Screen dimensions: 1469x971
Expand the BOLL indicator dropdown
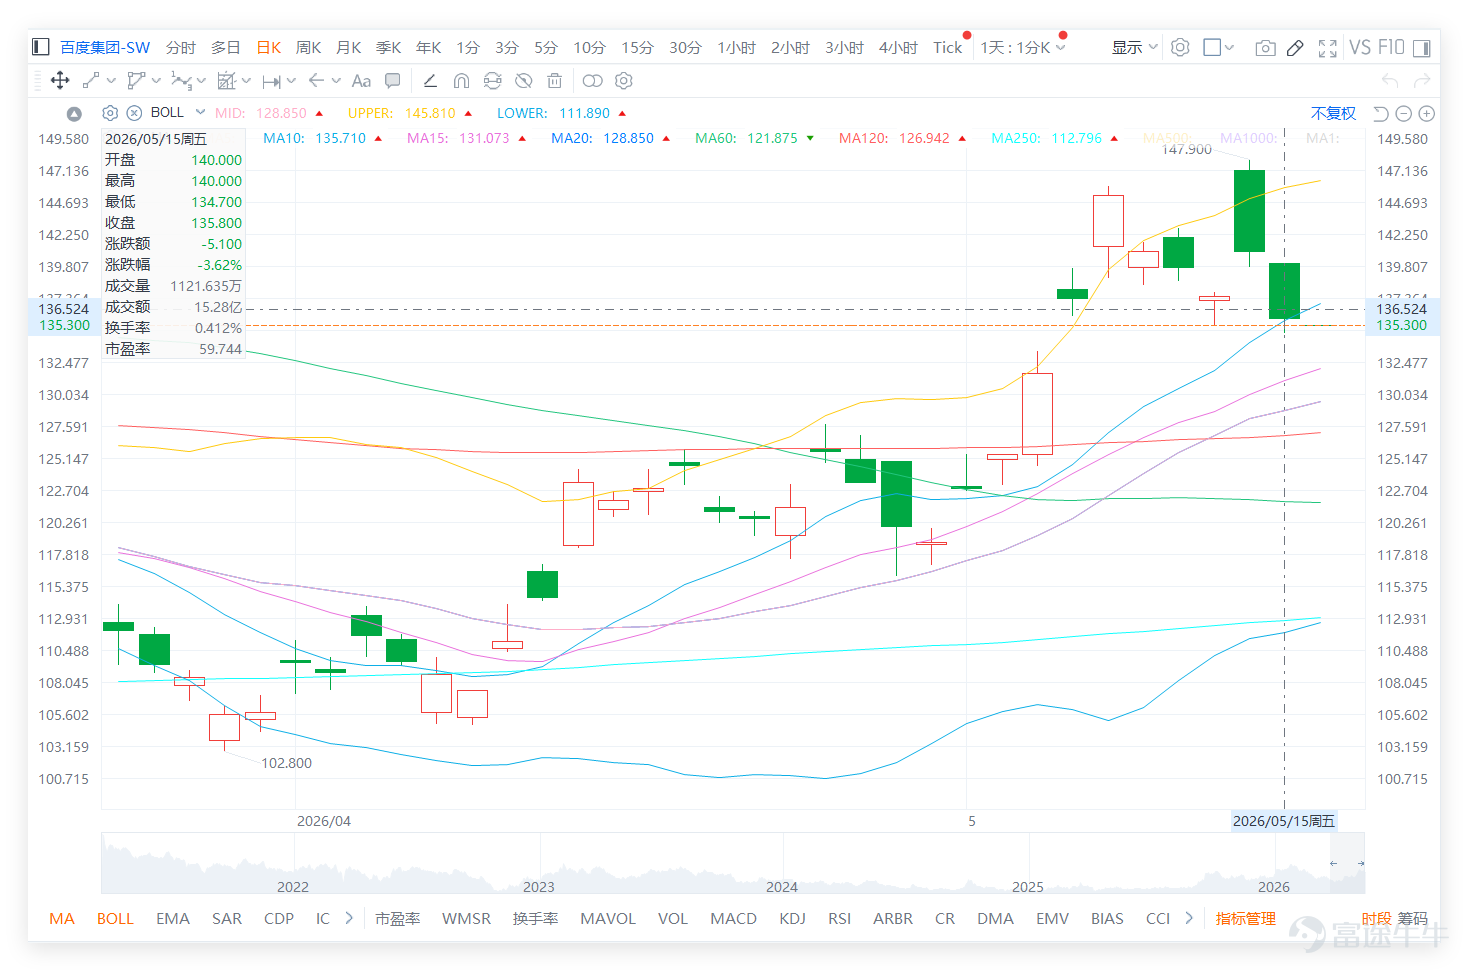click(x=200, y=112)
